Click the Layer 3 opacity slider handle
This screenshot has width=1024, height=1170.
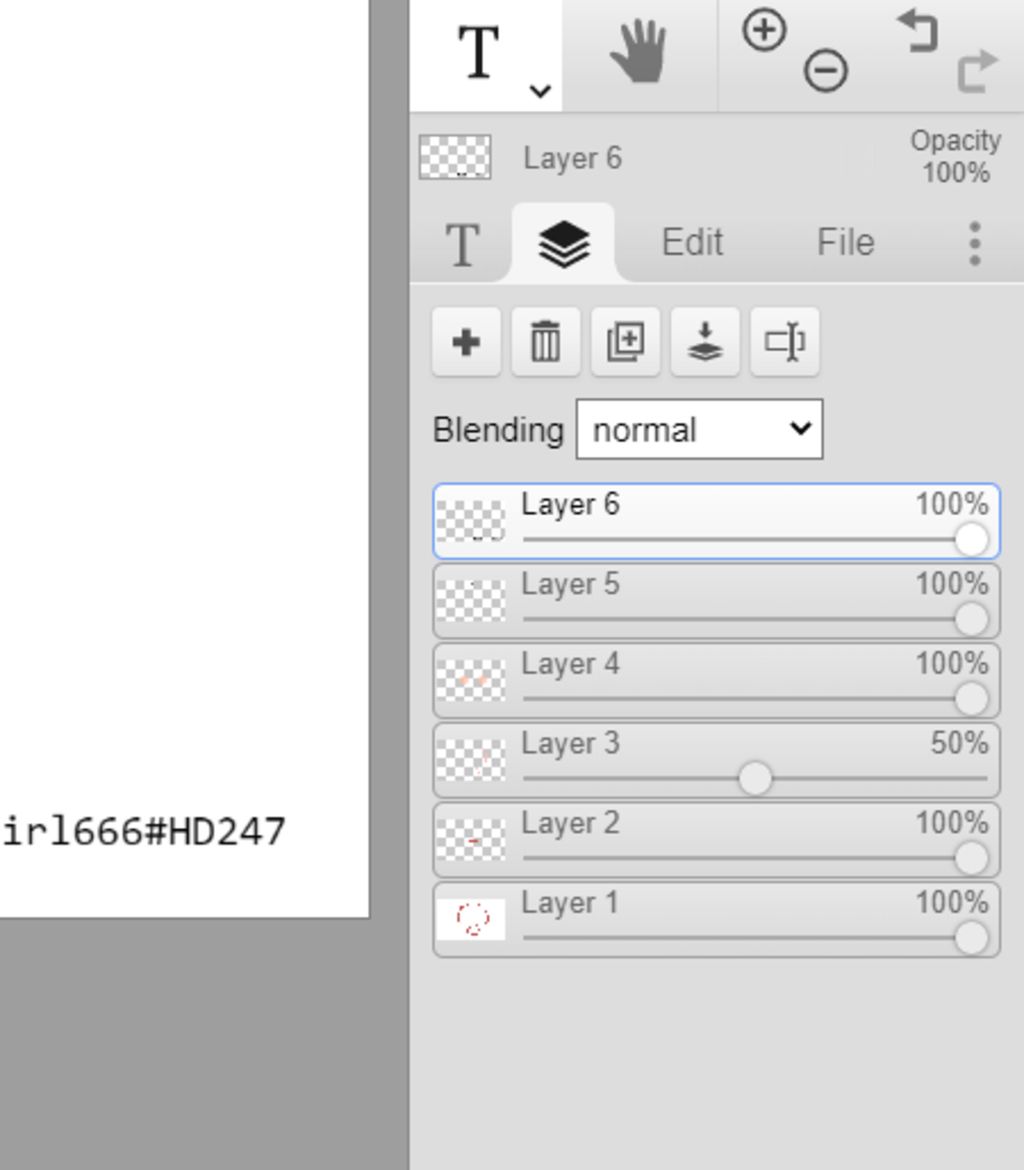(755, 778)
